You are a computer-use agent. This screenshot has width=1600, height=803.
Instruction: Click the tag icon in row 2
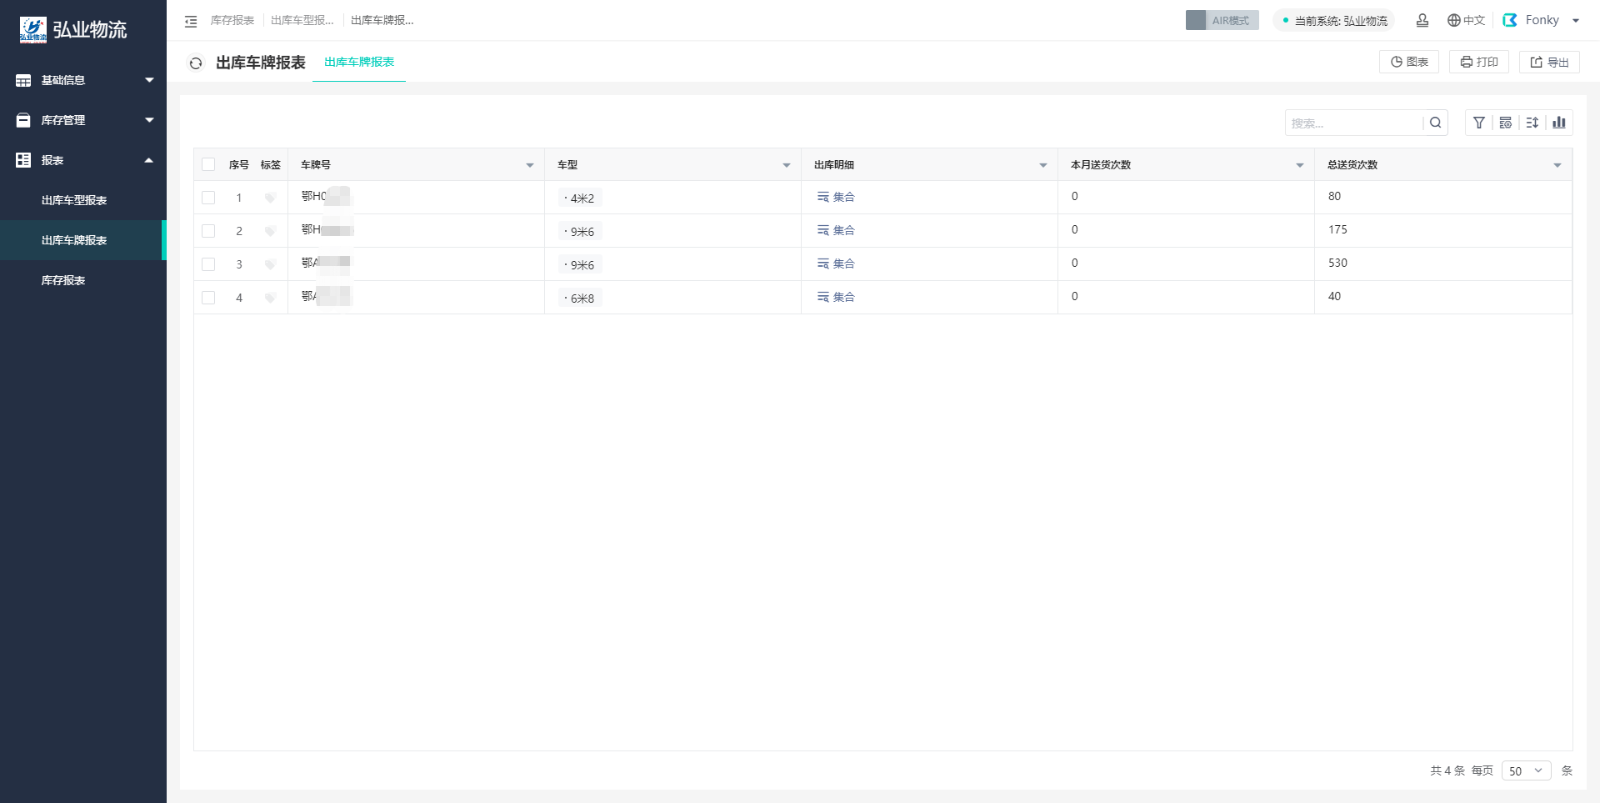[x=270, y=231]
